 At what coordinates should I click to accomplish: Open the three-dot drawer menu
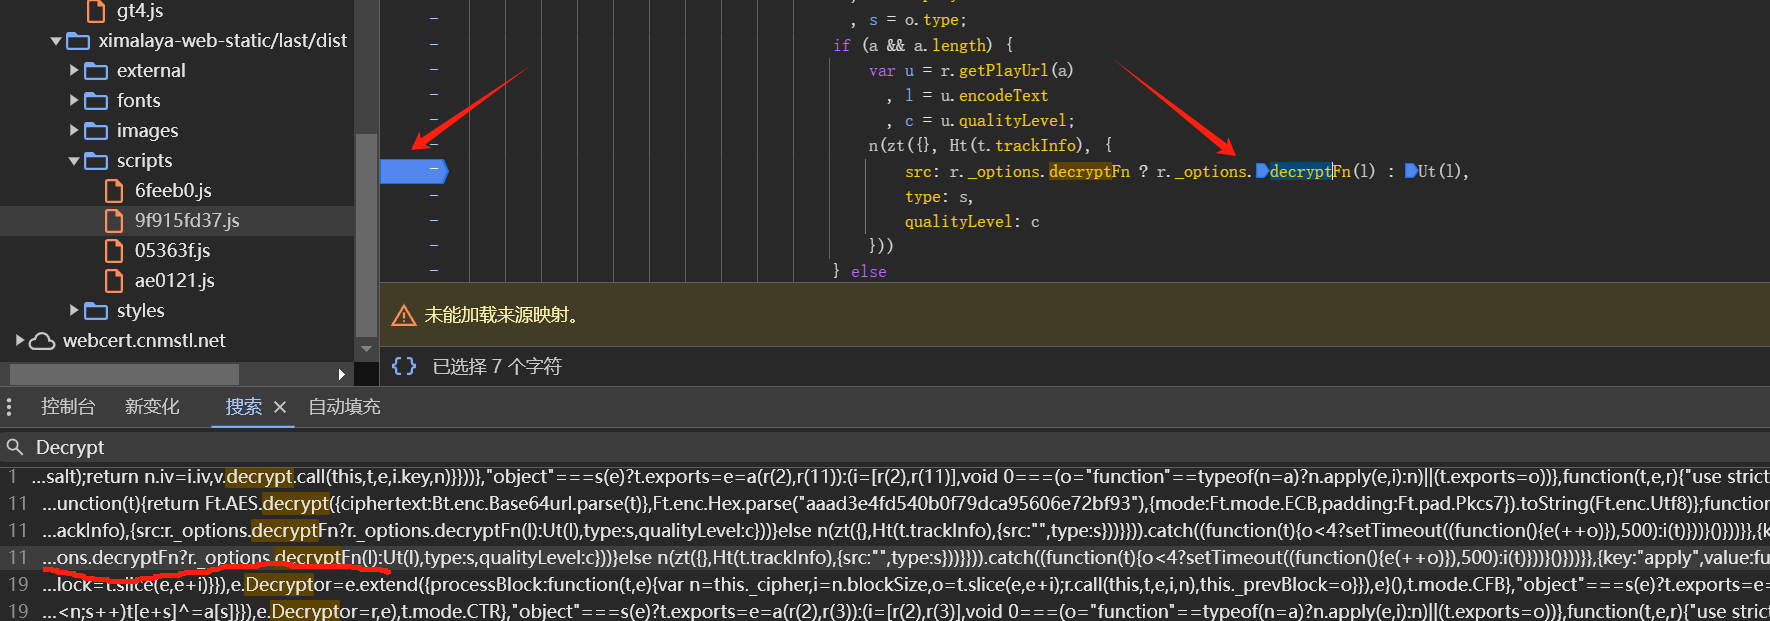(9, 407)
